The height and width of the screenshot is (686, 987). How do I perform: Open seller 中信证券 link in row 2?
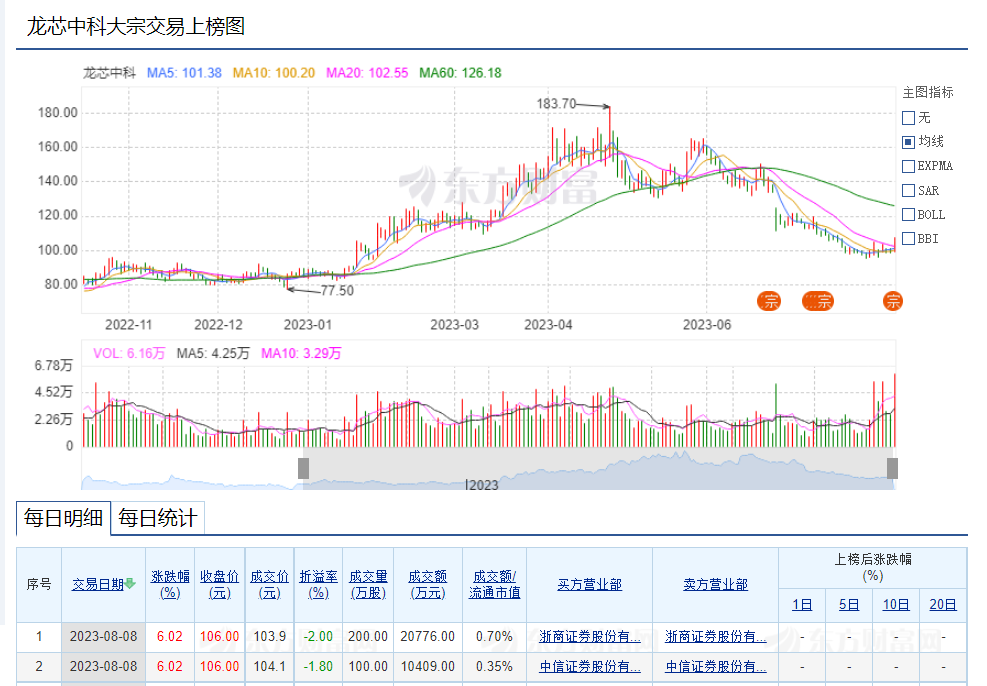715,666
